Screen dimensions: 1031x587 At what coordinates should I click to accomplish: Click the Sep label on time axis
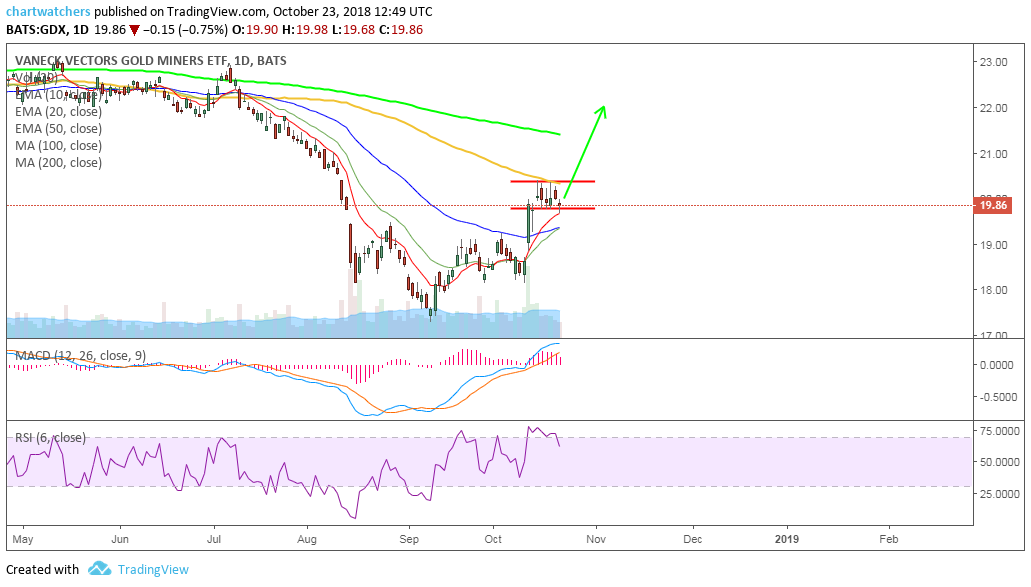(x=409, y=539)
